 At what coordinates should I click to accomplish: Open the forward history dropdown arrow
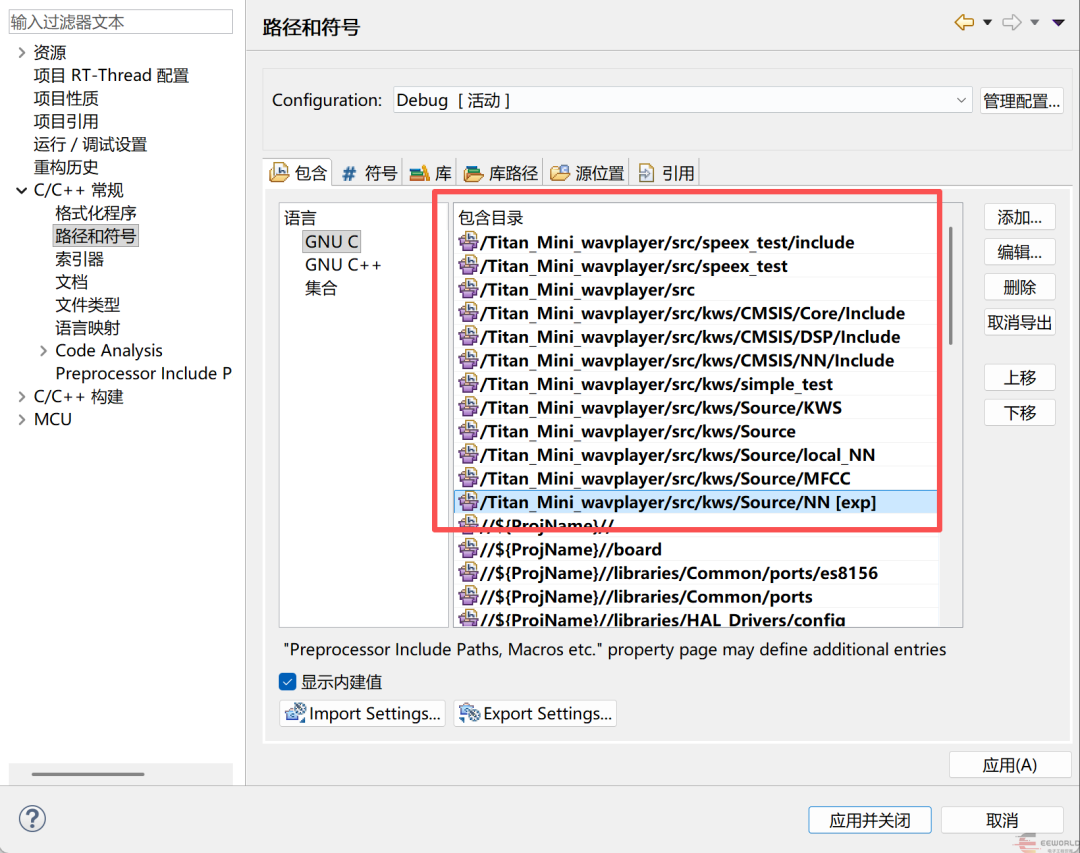click(1035, 23)
